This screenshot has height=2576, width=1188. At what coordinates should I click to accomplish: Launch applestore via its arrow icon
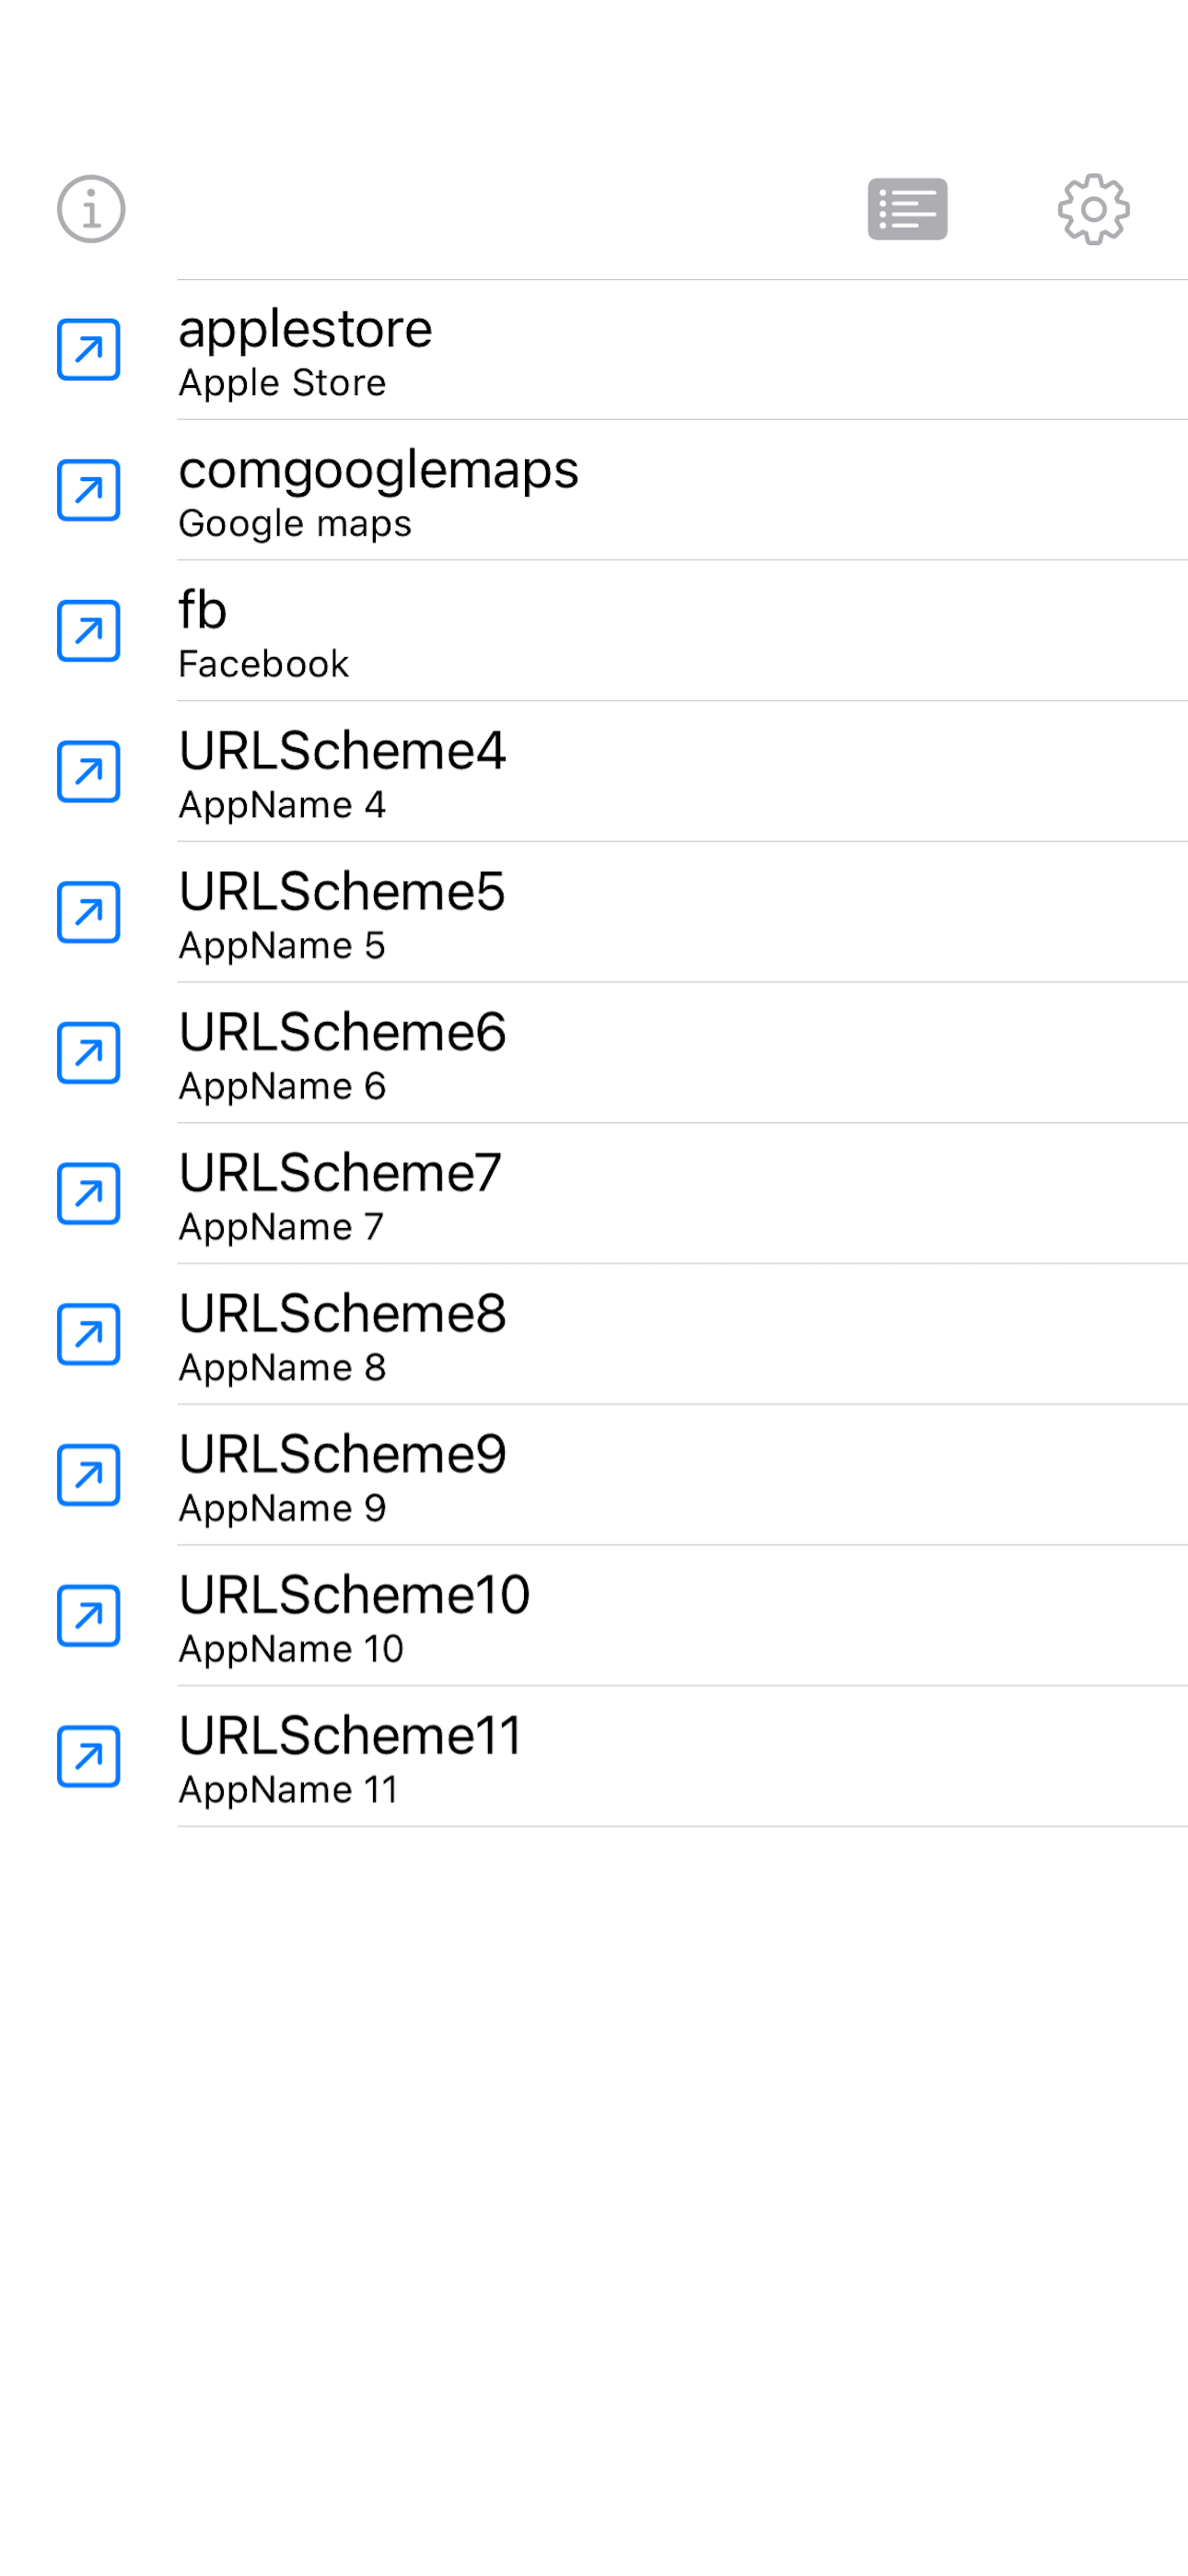coord(88,350)
